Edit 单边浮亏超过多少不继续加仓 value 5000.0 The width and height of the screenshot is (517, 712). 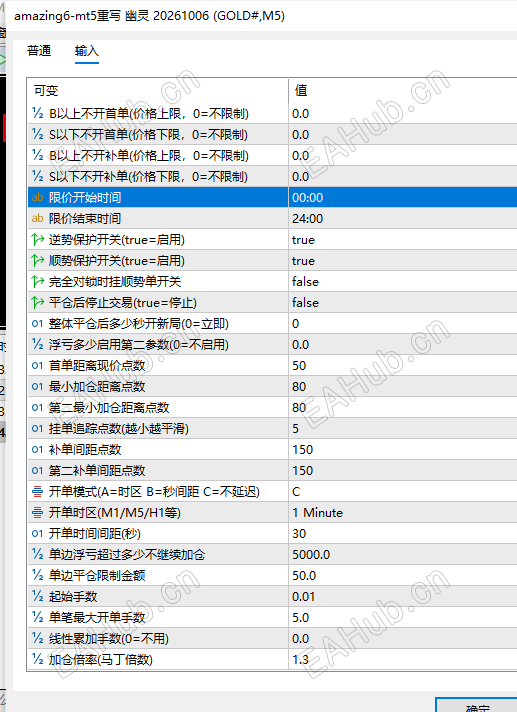(x=403, y=554)
